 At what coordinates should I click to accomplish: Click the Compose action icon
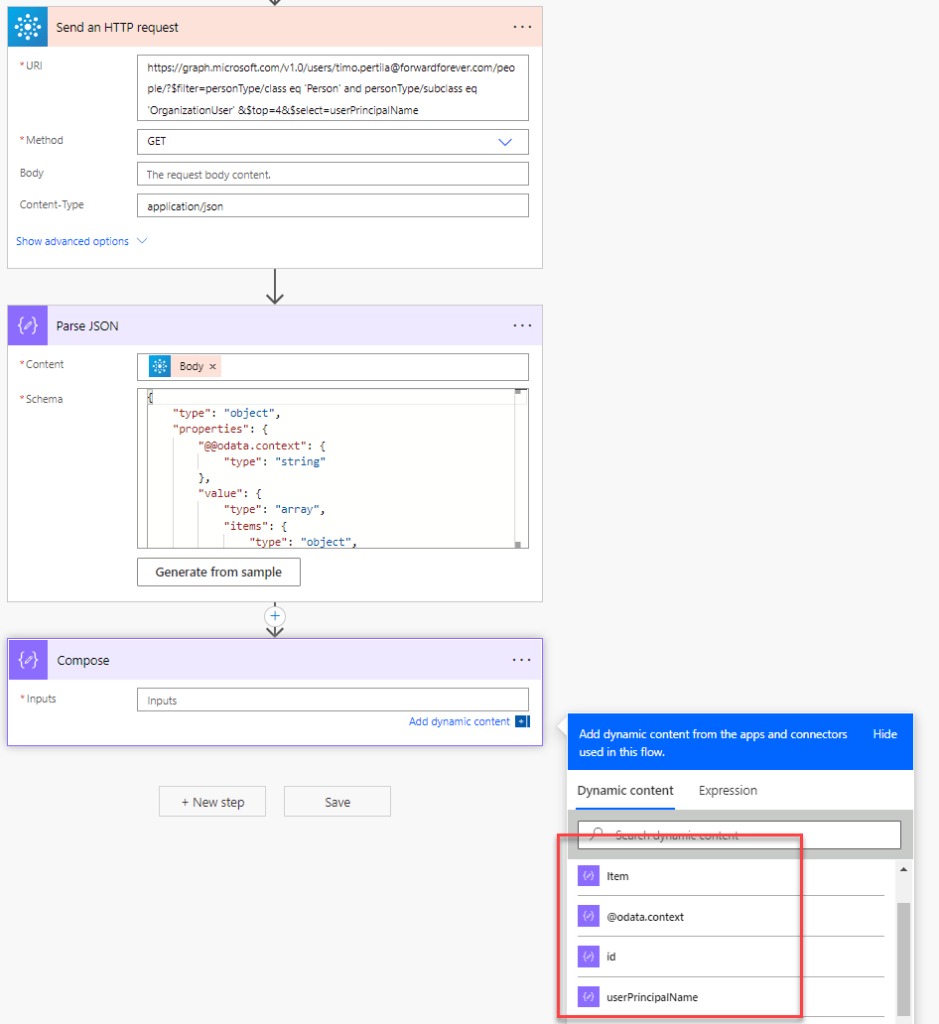(x=28, y=660)
